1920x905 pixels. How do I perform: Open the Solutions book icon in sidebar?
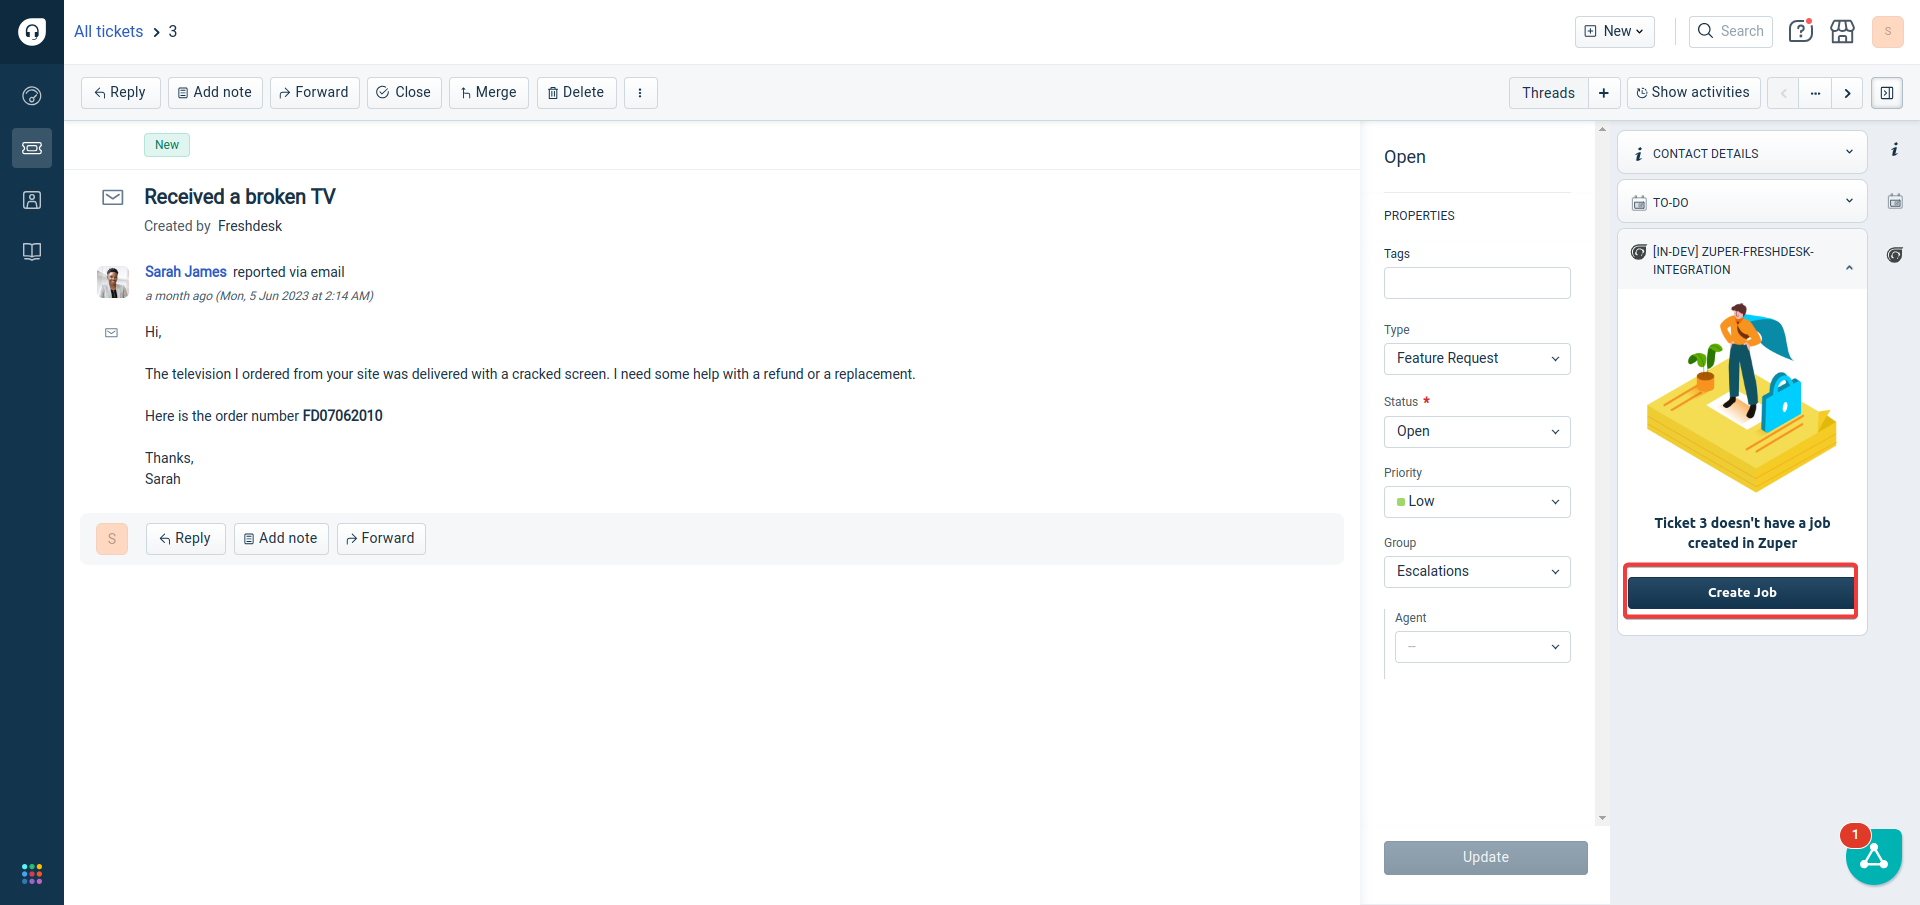click(32, 251)
